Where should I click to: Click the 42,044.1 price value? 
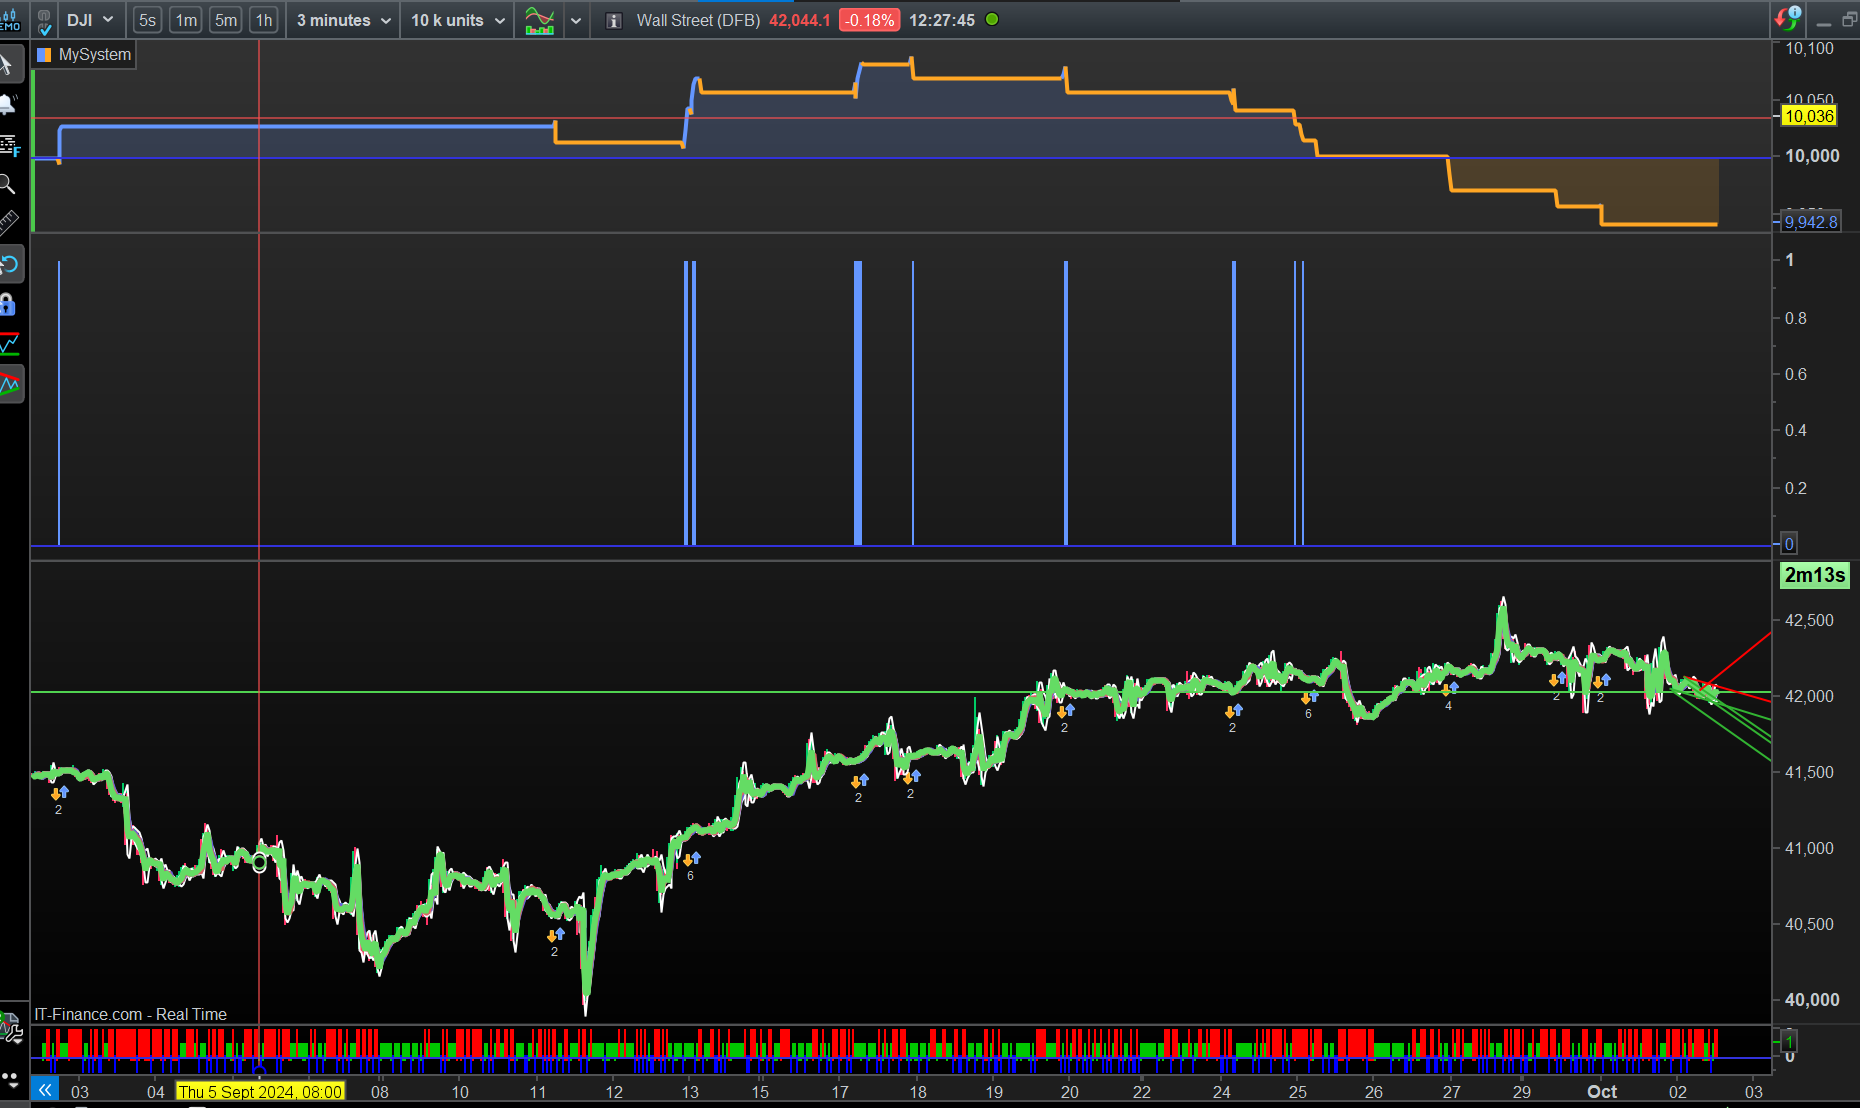(x=799, y=20)
